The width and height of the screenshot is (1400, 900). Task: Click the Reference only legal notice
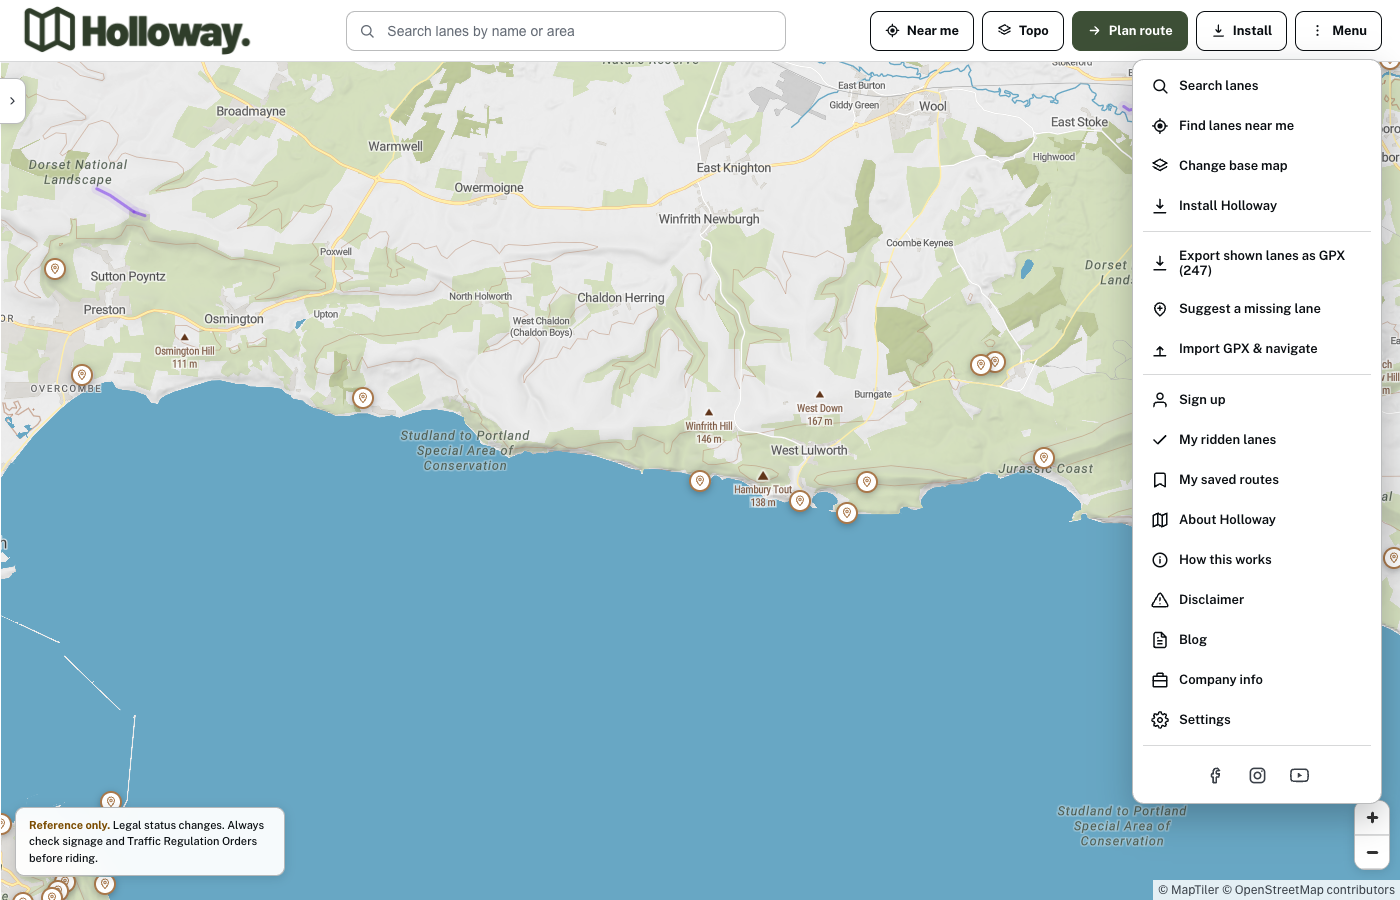148,842
